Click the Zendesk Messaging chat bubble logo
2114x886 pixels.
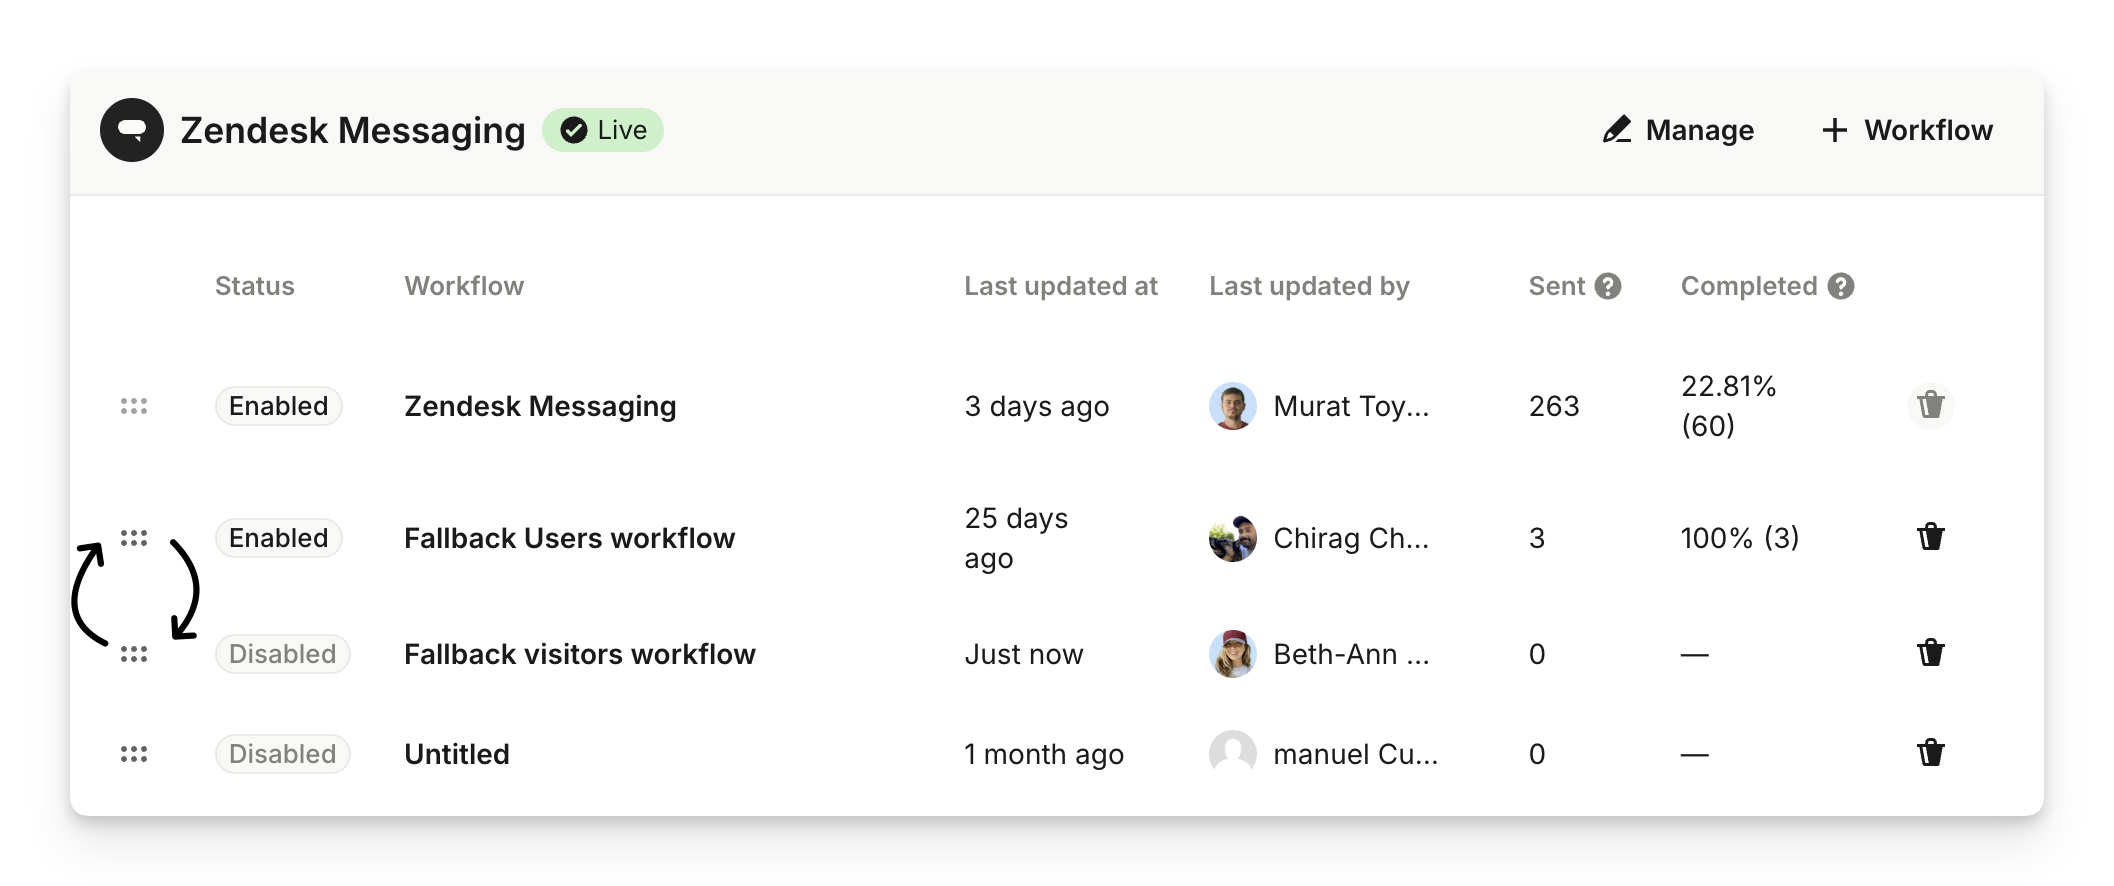click(132, 130)
